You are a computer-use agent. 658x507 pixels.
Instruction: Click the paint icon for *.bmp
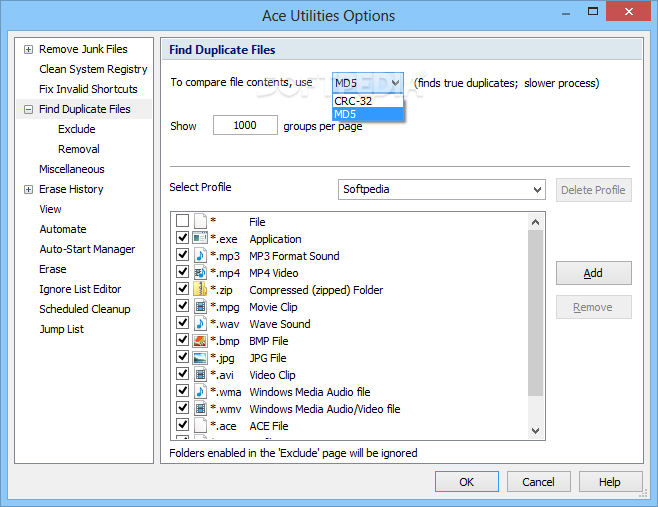(x=200, y=340)
